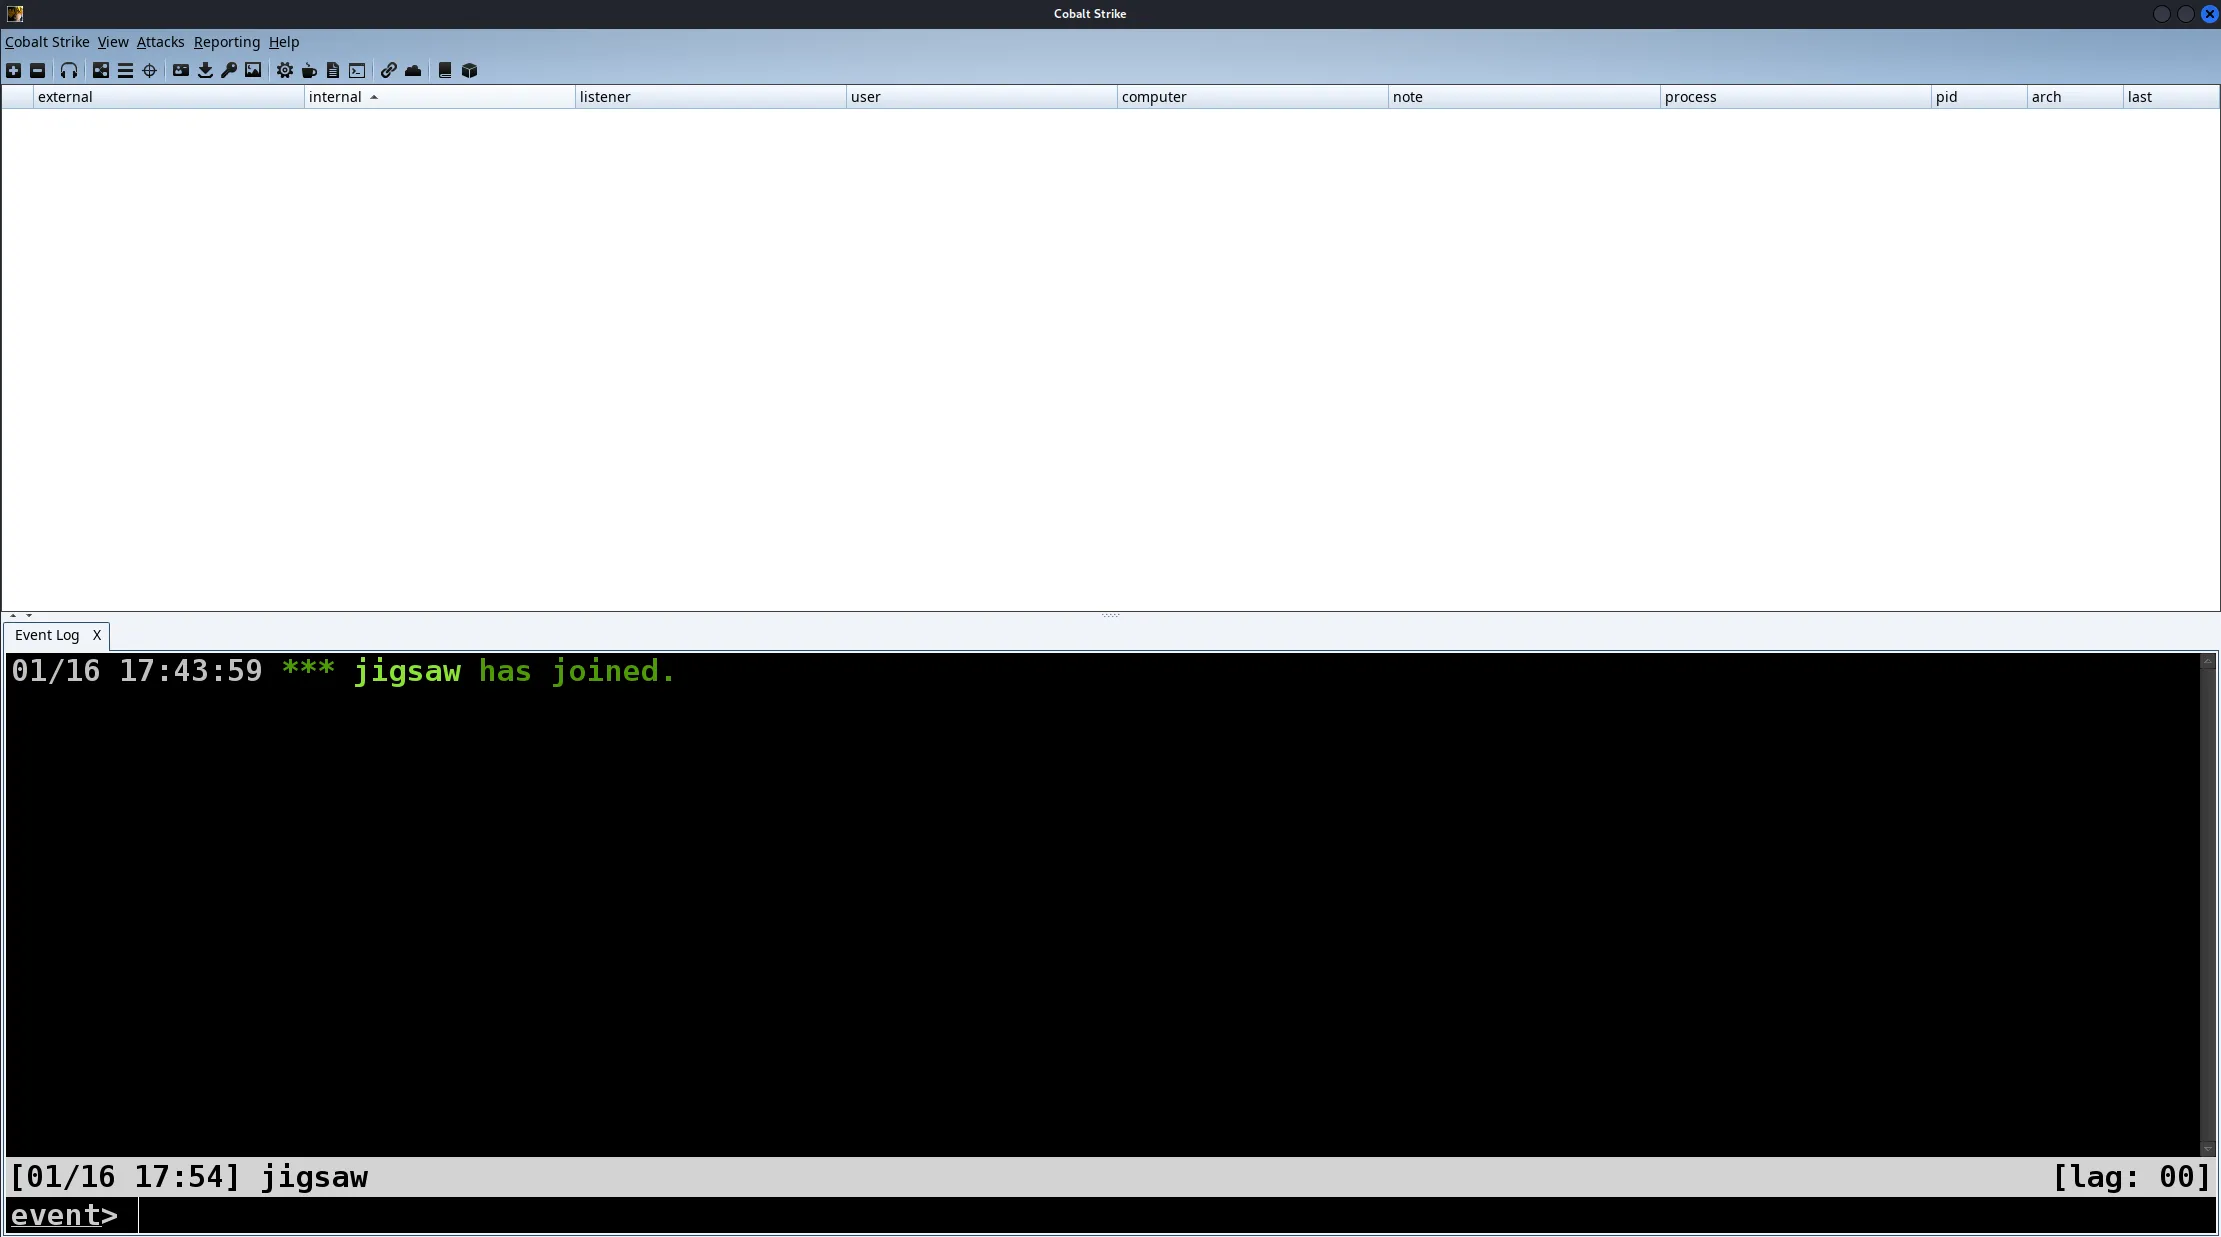Generate Windows executable with gear icon
This screenshot has width=2221, height=1237.
[x=285, y=70]
